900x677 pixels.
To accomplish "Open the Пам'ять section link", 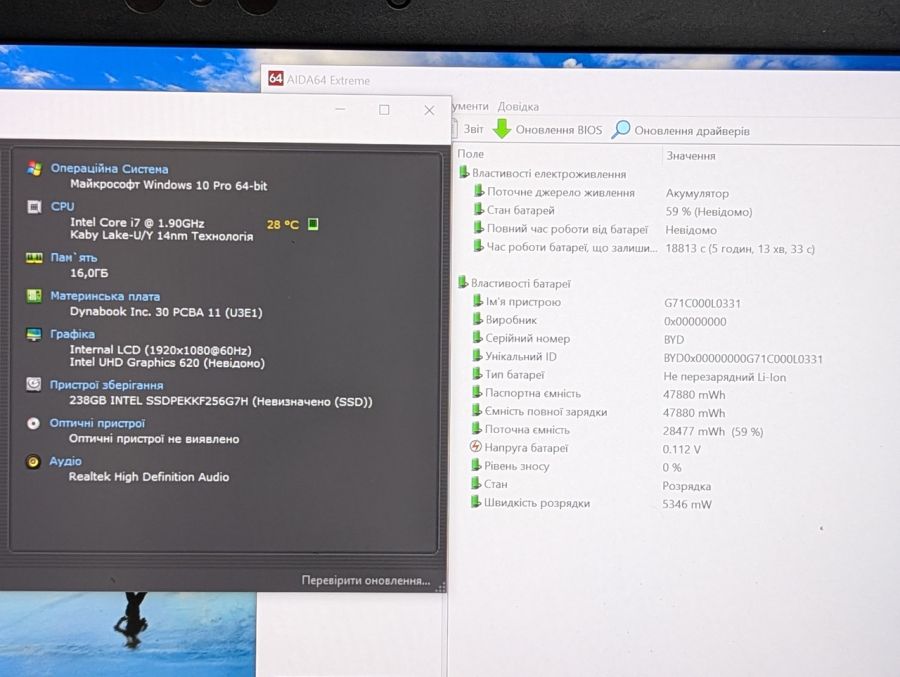I will pyautogui.click(x=73, y=257).
